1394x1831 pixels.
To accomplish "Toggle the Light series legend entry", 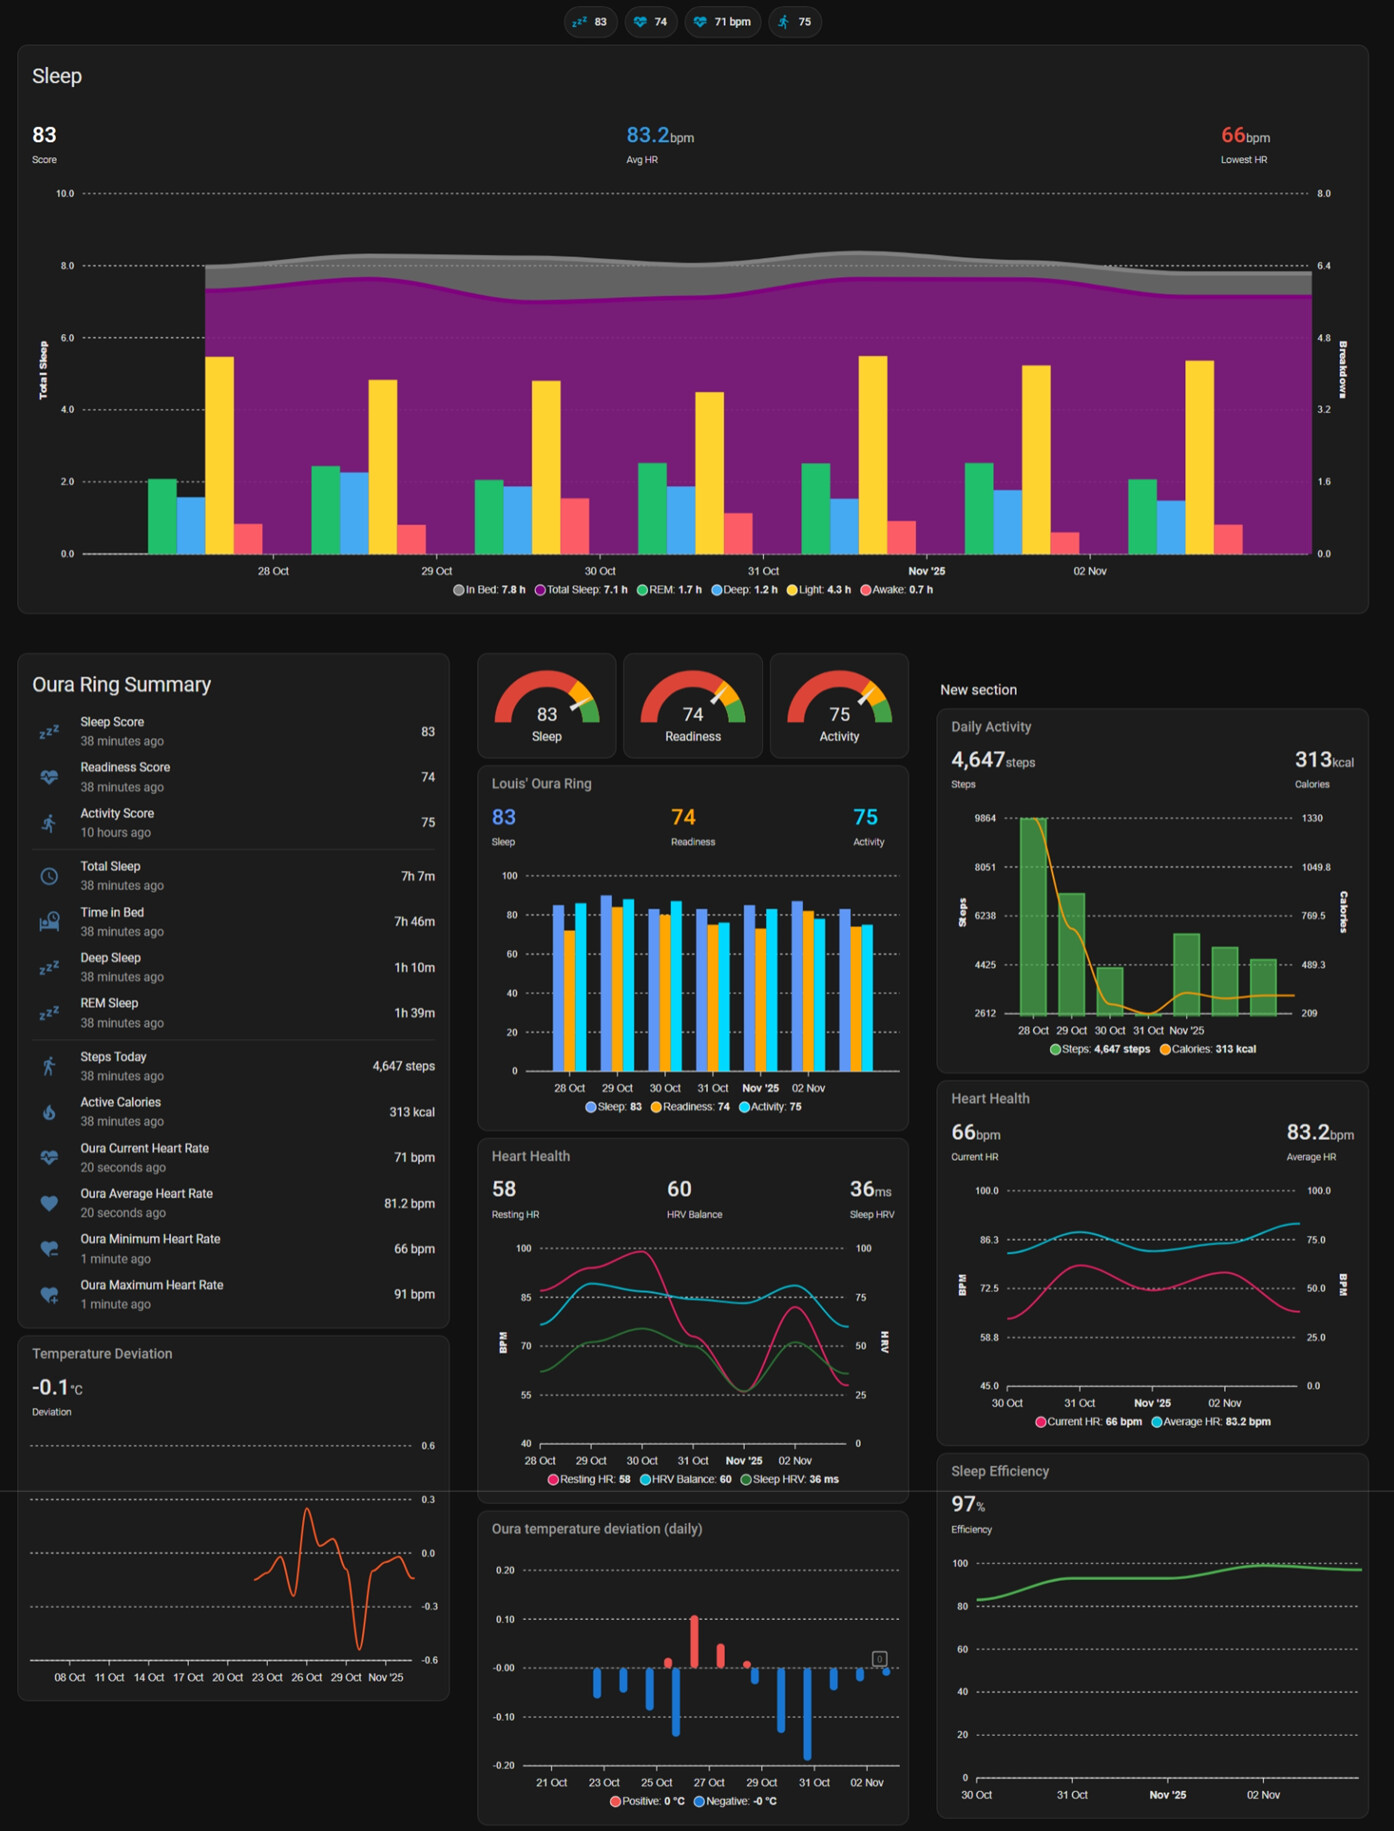I will pyautogui.click(x=819, y=590).
